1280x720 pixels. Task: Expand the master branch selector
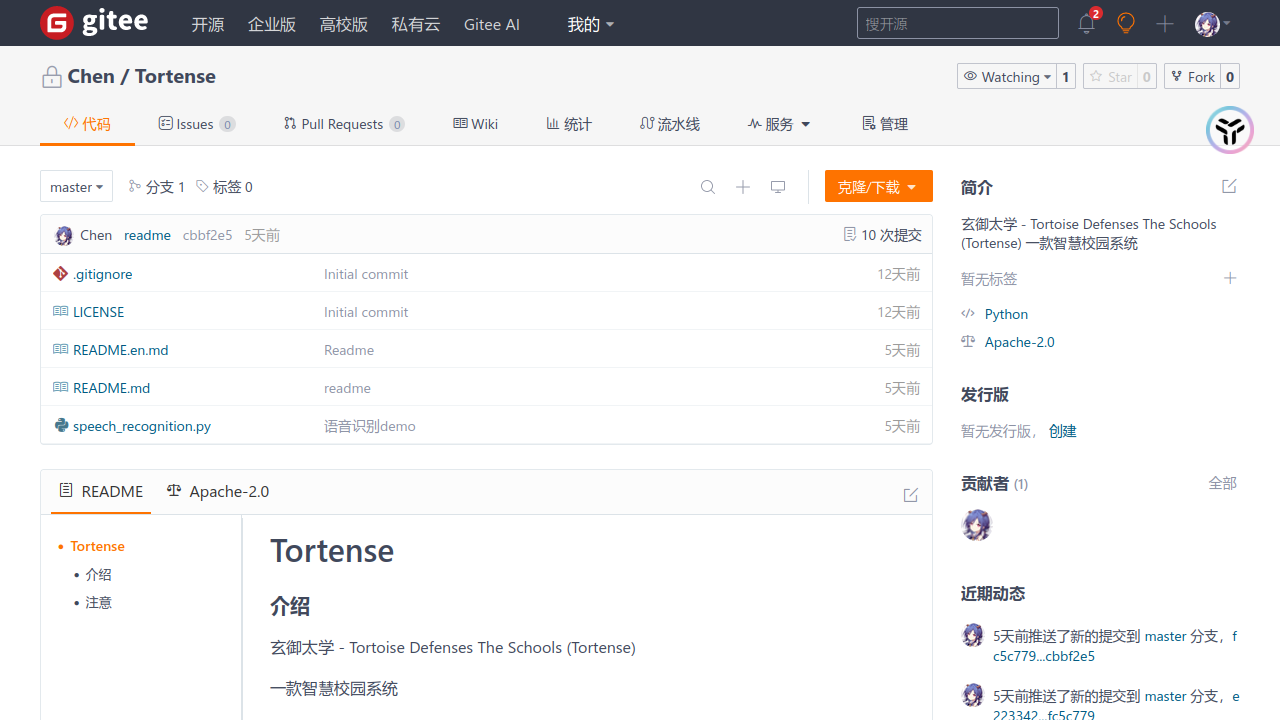76,187
